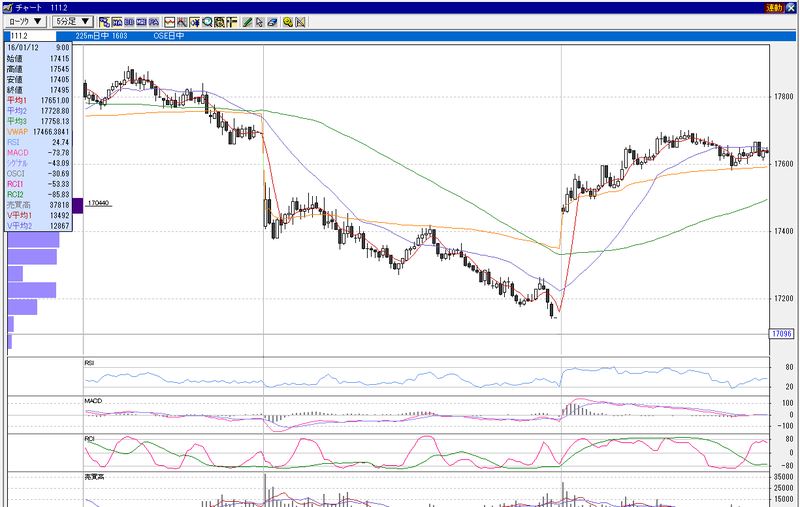
Task: Click the 17600 price axis label
Action: point(784,164)
